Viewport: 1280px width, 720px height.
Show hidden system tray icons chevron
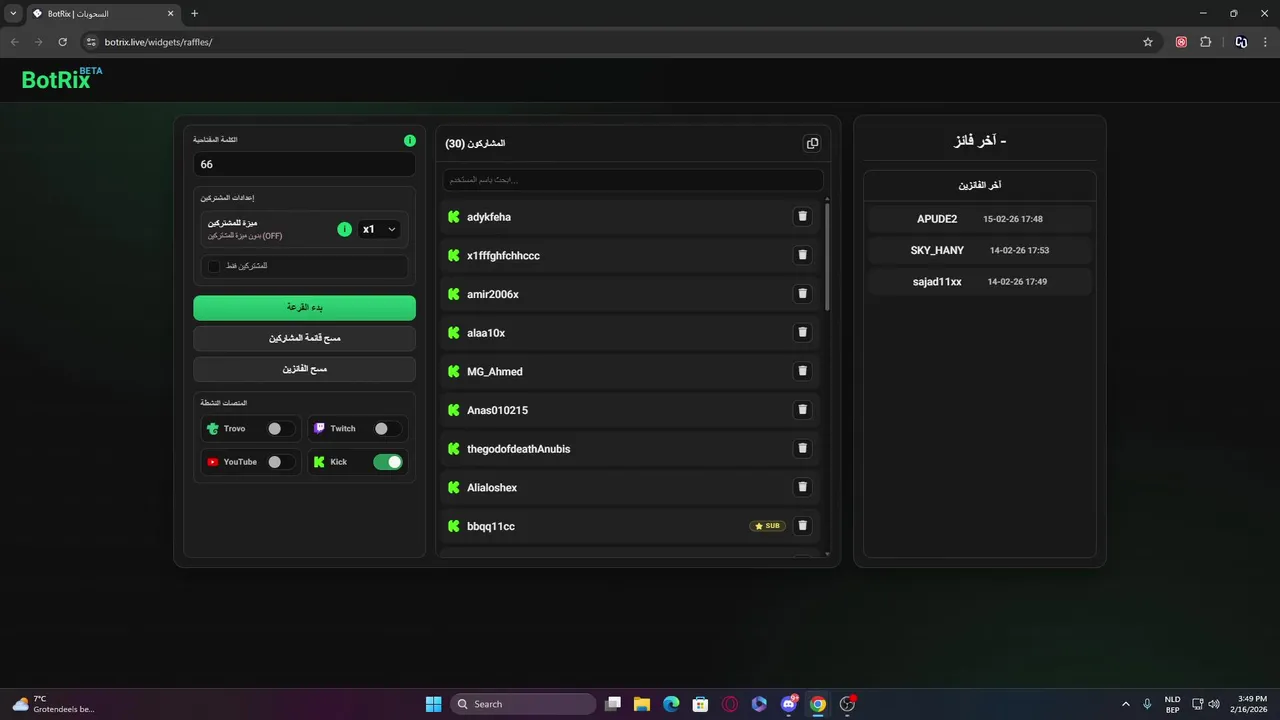pos(1126,704)
